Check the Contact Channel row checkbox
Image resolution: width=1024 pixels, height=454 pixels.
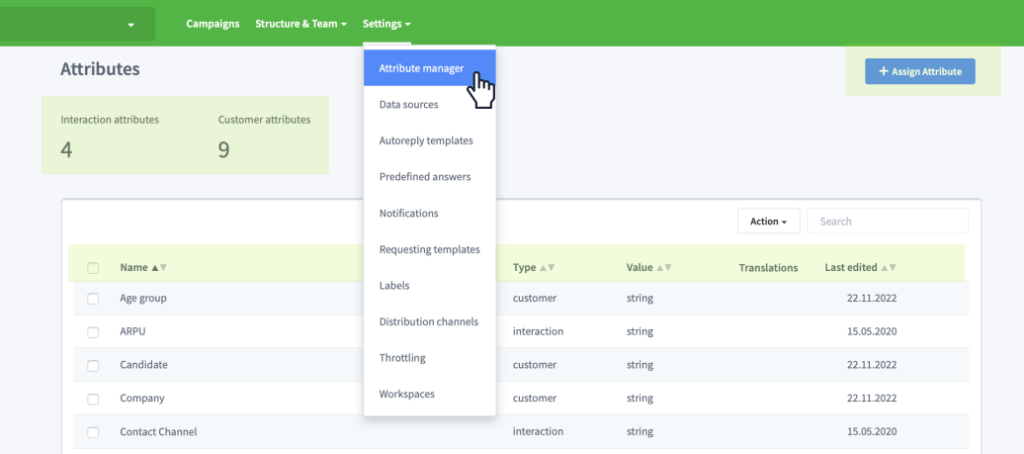[93, 432]
